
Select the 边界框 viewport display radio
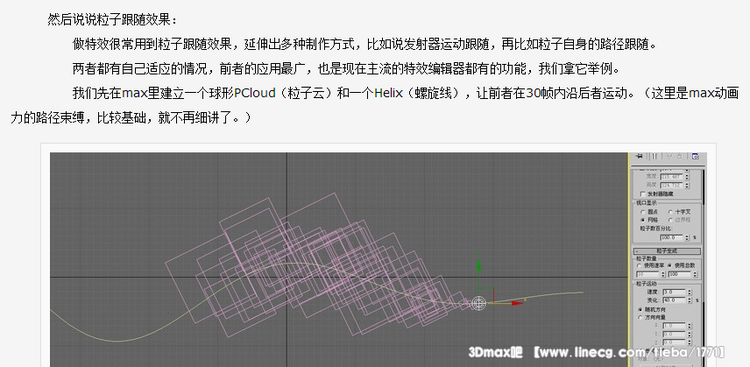tap(671, 220)
